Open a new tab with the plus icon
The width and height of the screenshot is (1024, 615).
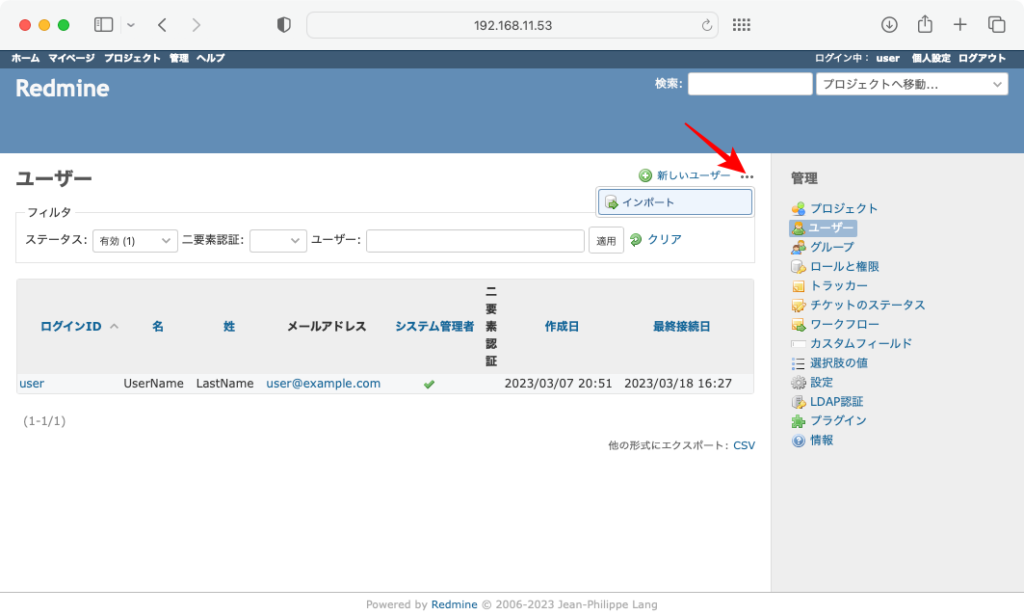[x=960, y=25]
